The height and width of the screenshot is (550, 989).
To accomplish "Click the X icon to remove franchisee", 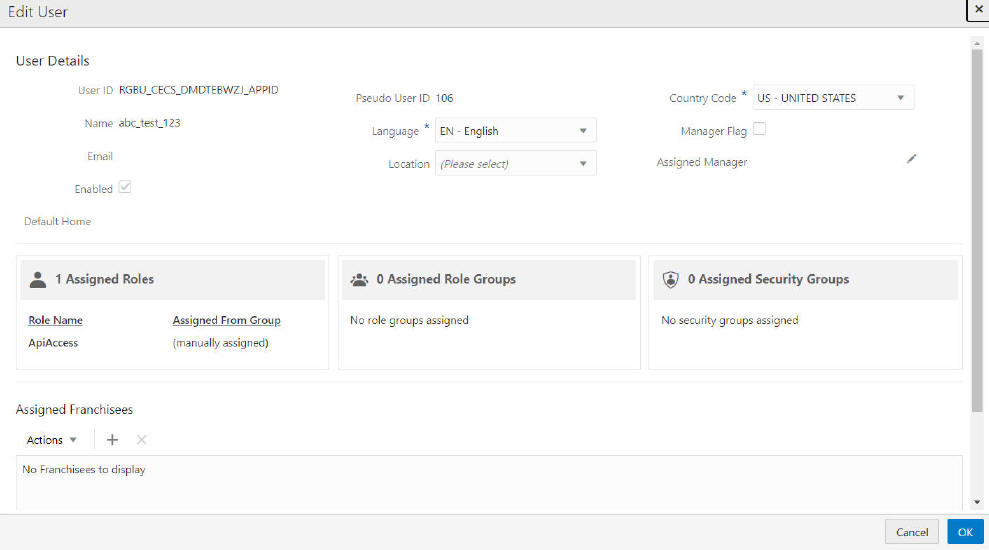I will click(x=141, y=440).
